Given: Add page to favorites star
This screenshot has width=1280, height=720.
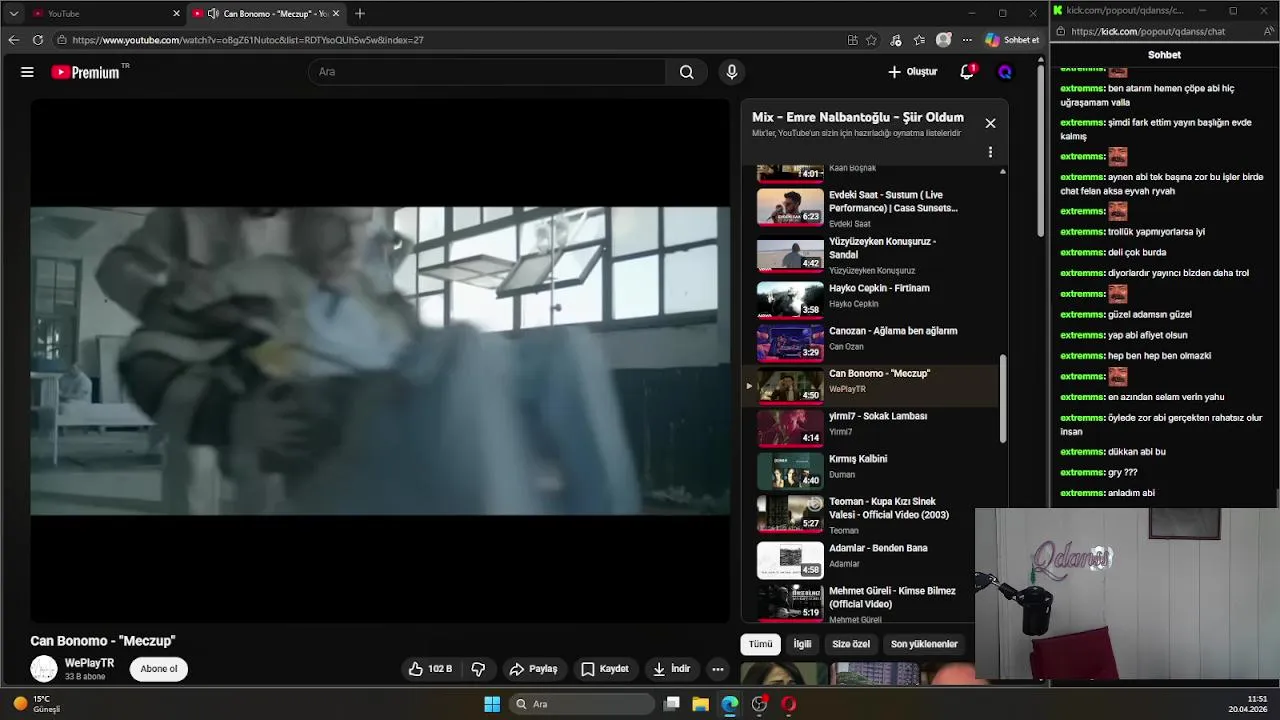Looking at the screenshot, I should point(871,40).
